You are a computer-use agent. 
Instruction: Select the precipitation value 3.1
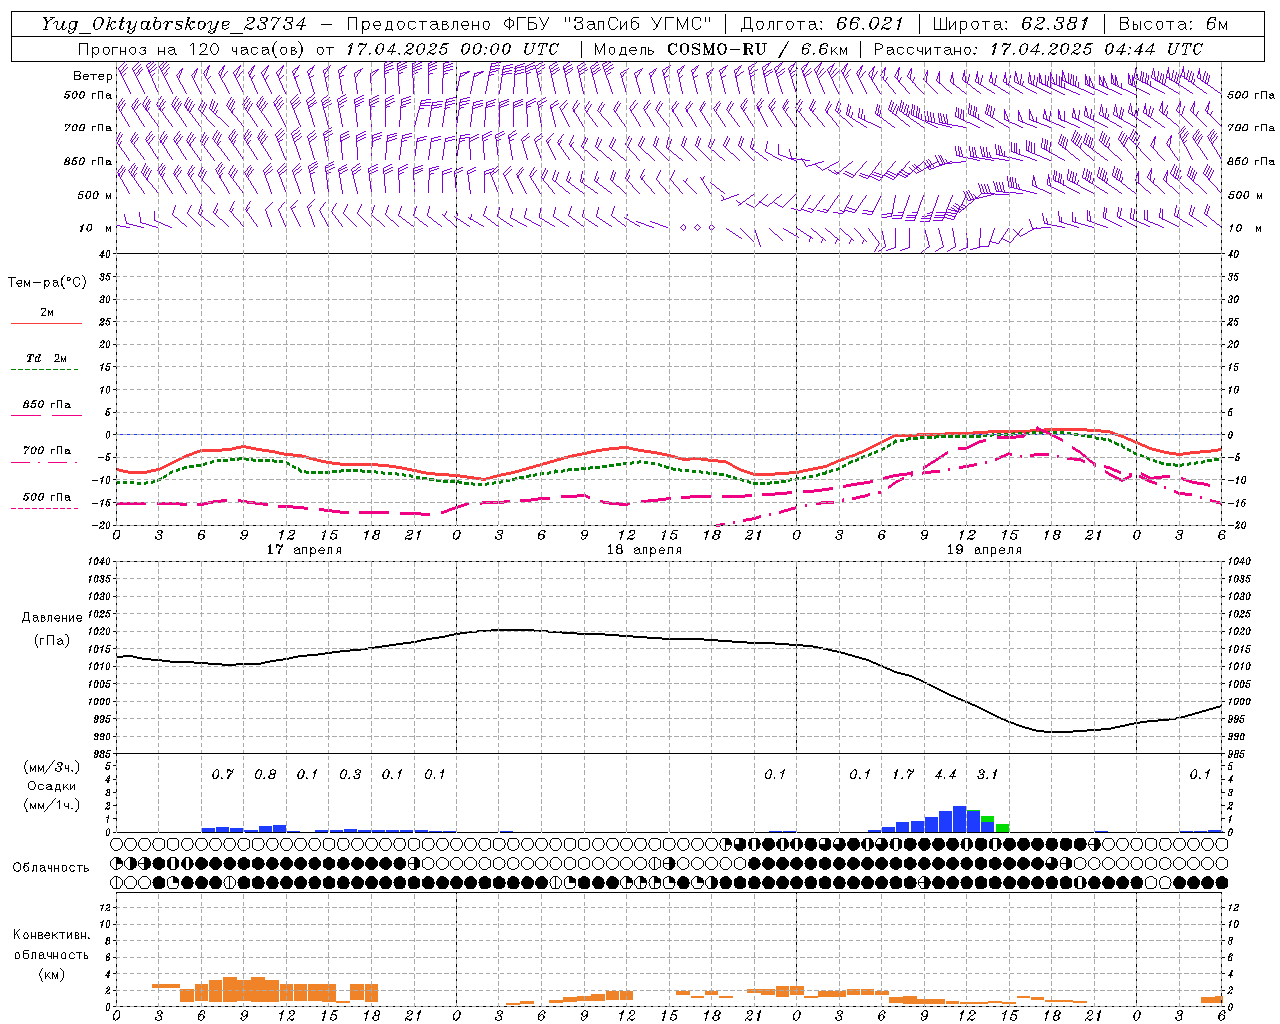click(987, 774)
